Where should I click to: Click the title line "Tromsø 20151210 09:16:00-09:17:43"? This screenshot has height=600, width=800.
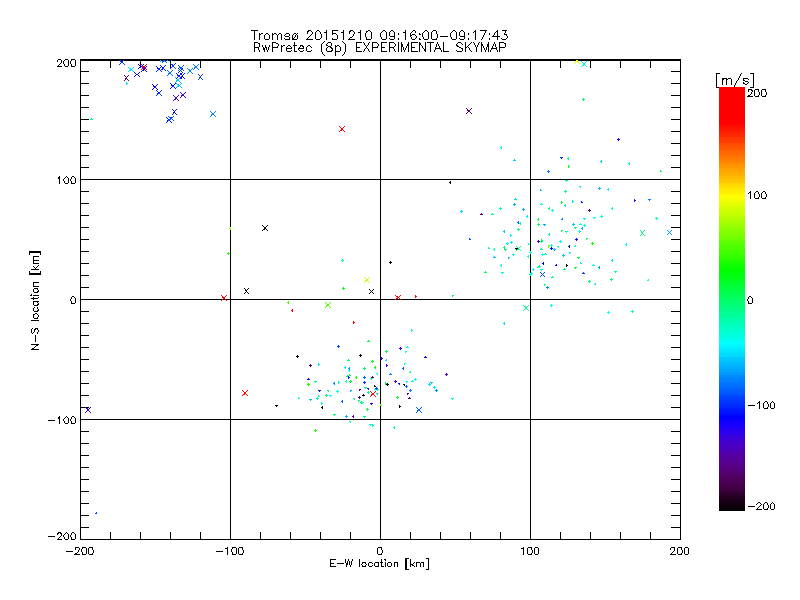coord(379,35)
